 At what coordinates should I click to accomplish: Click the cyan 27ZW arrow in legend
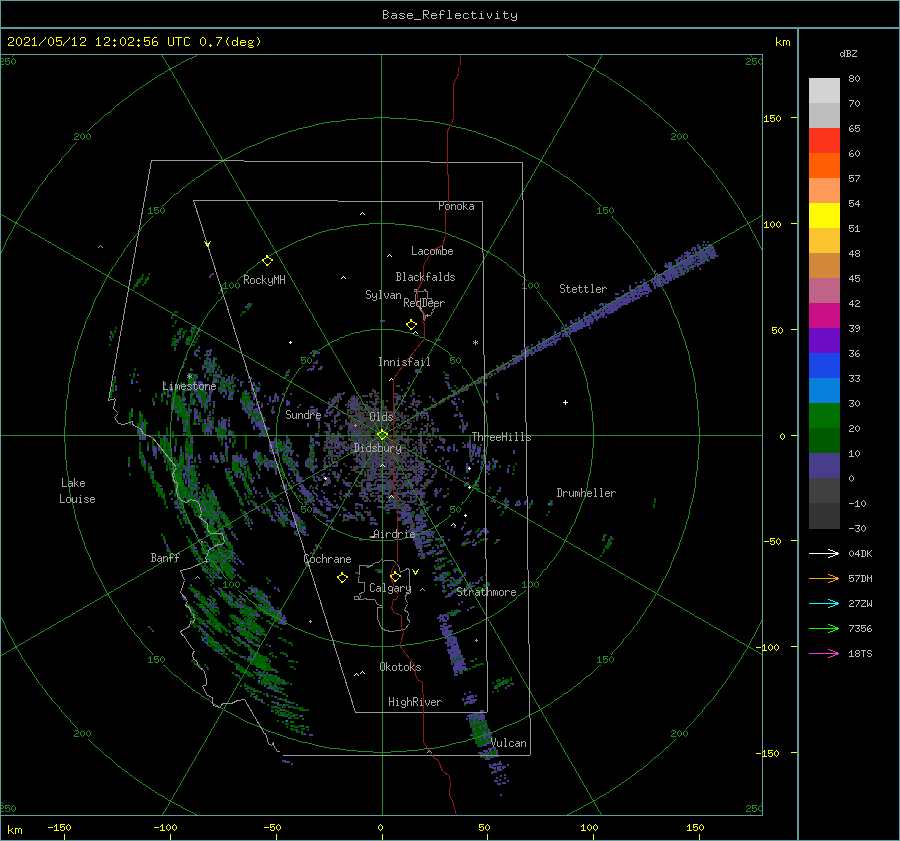[824, 603]
